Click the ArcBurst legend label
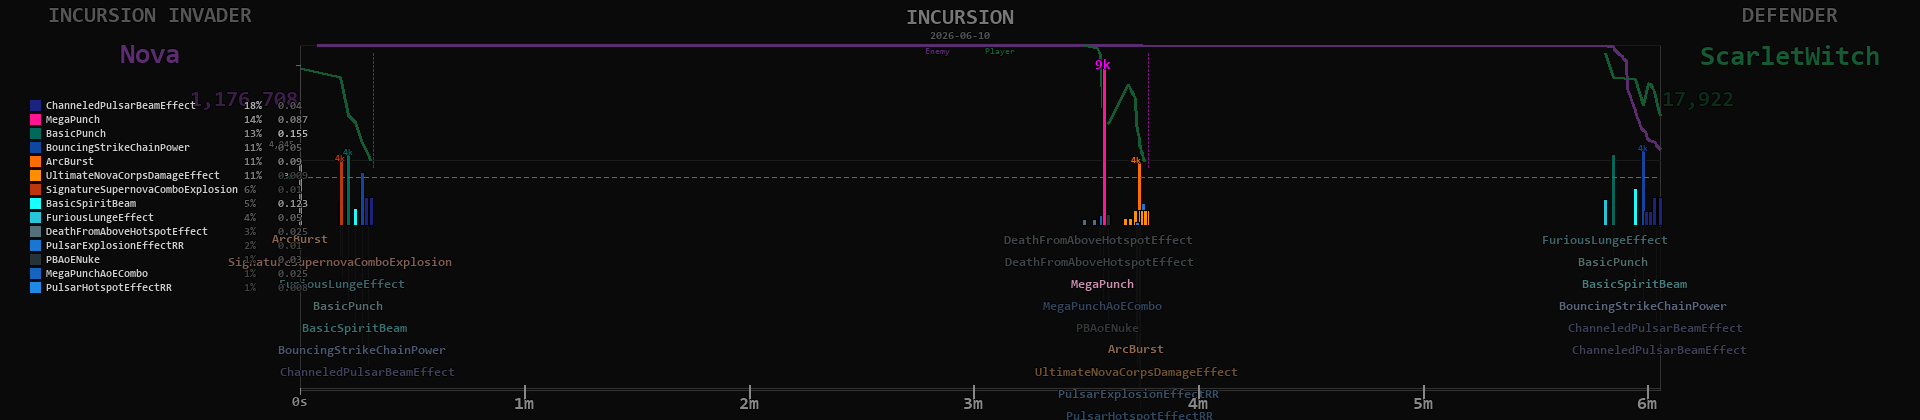This screenshot has height=420, width=1920. (70, 161)
